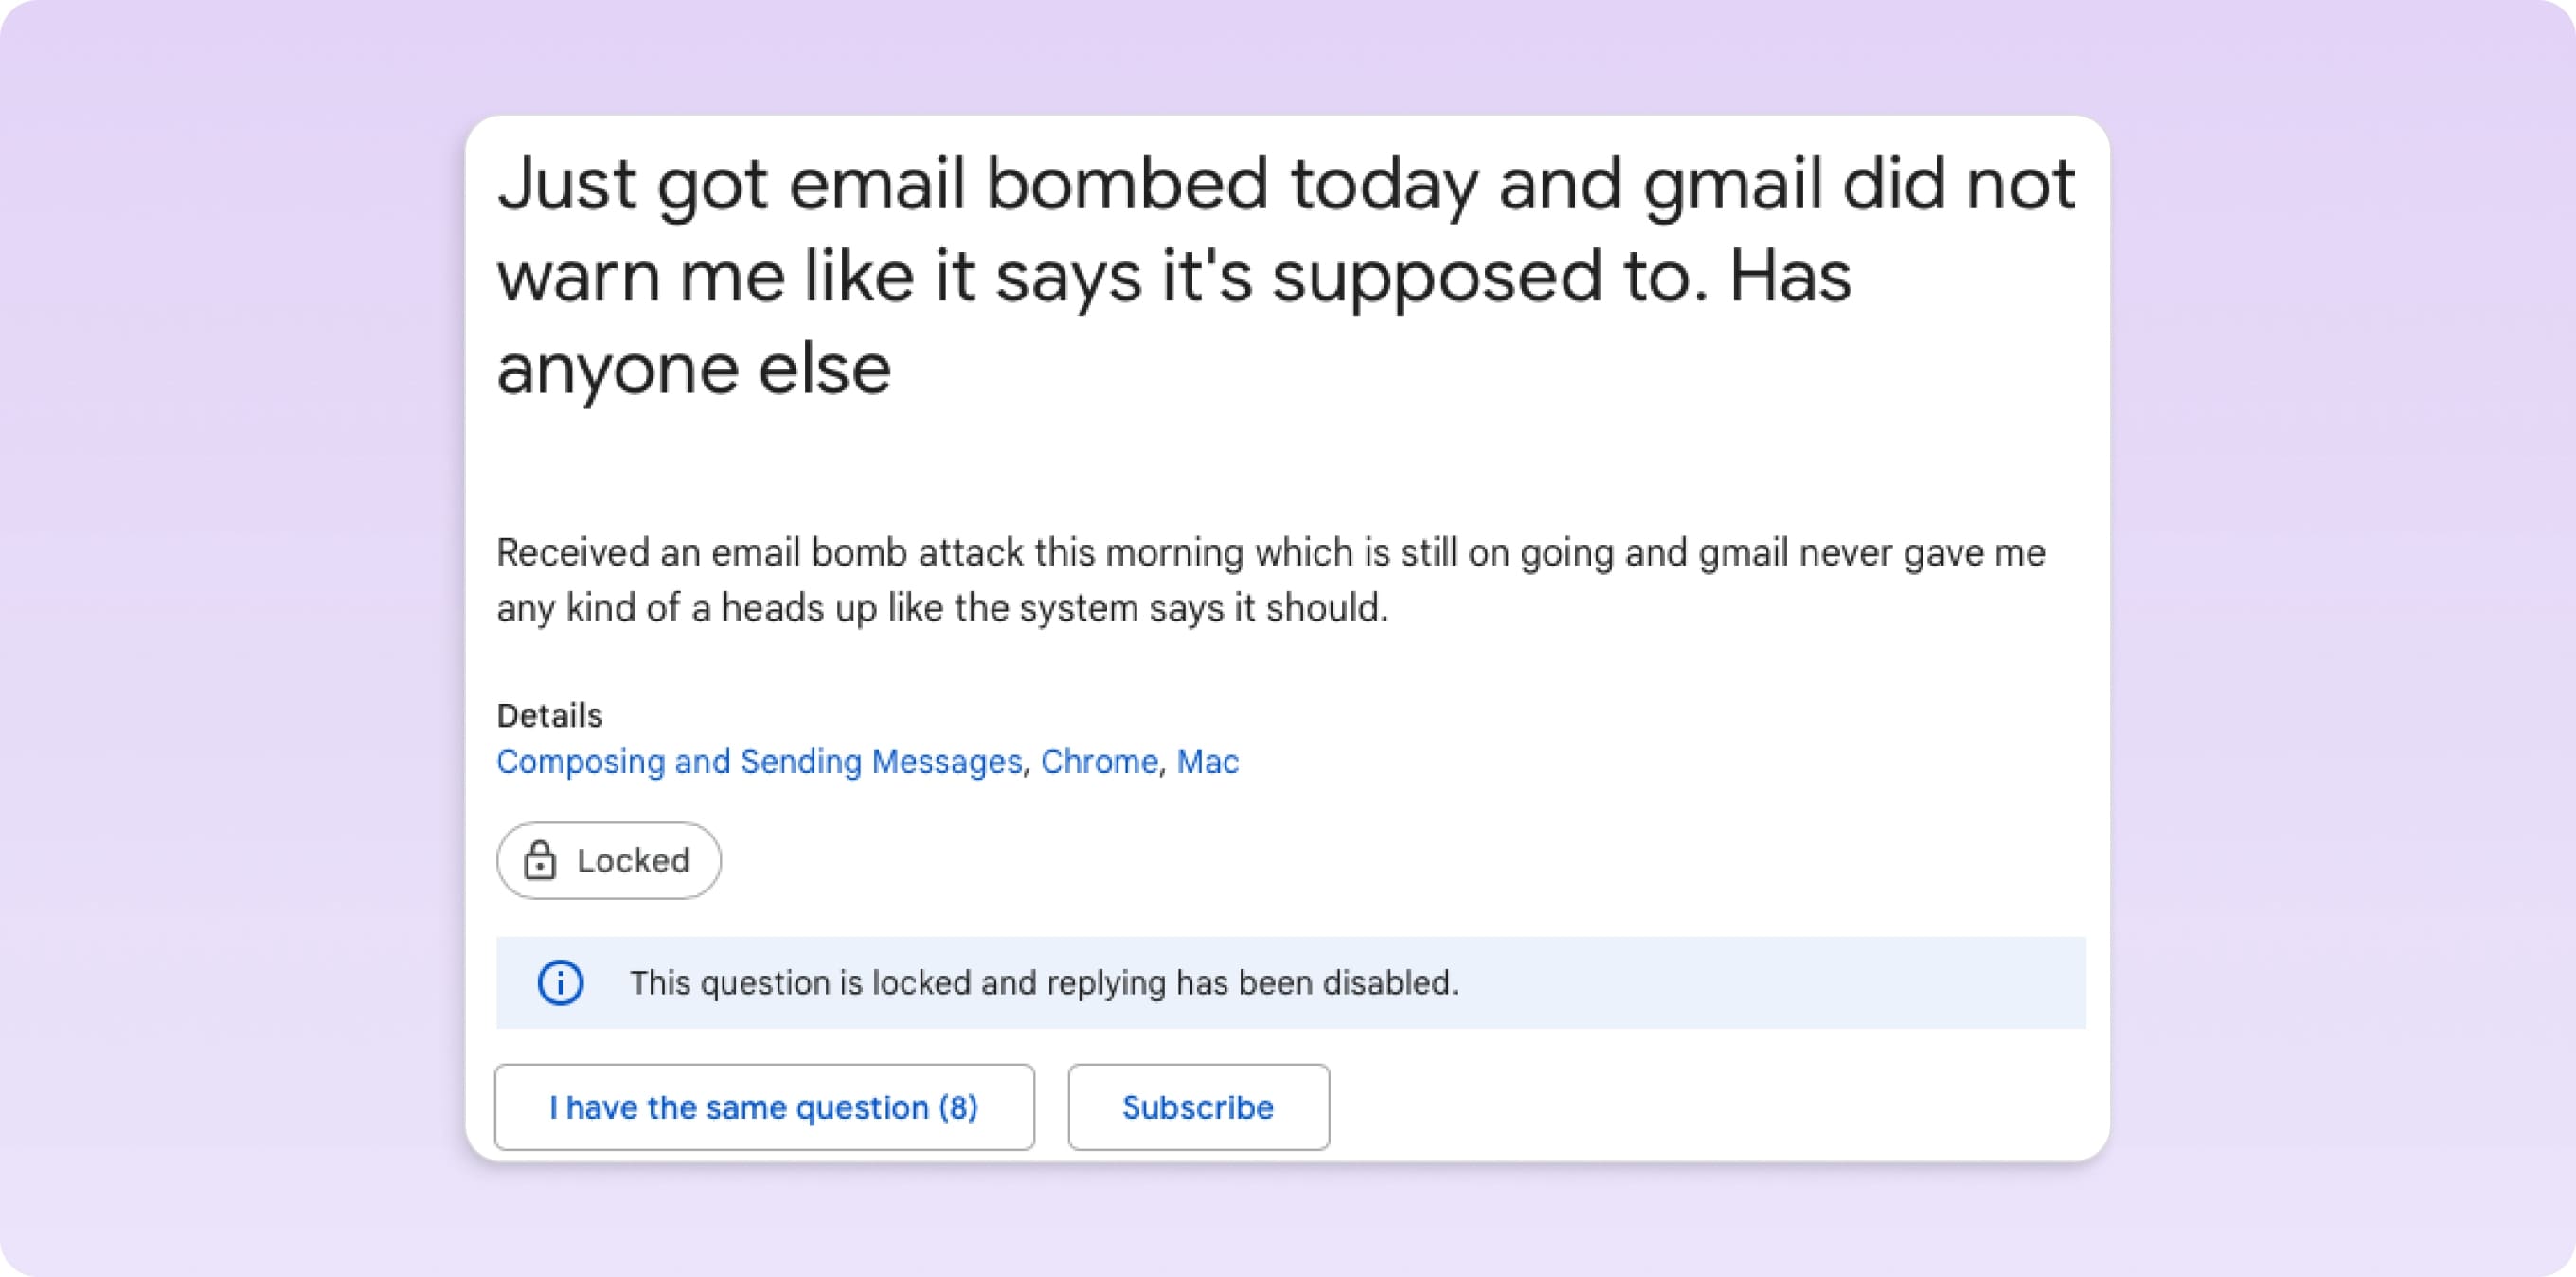Select the Locked status indicator
This screenshot has height=1277, width=2576.
pyautogui.click(x=608, y=859)
